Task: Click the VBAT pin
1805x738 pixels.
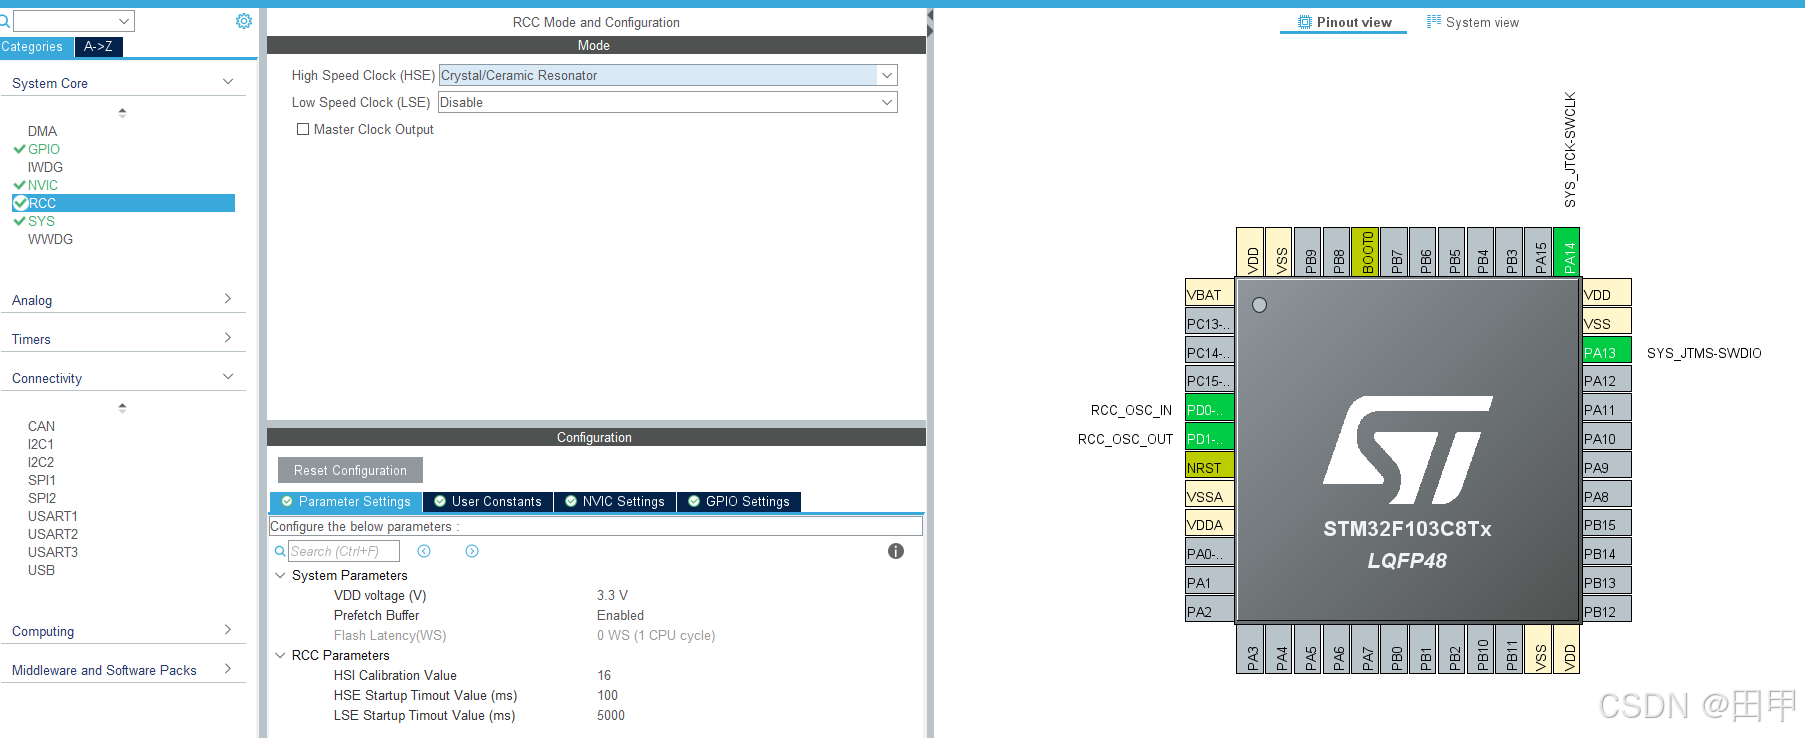Action: tap(1209, 294)
